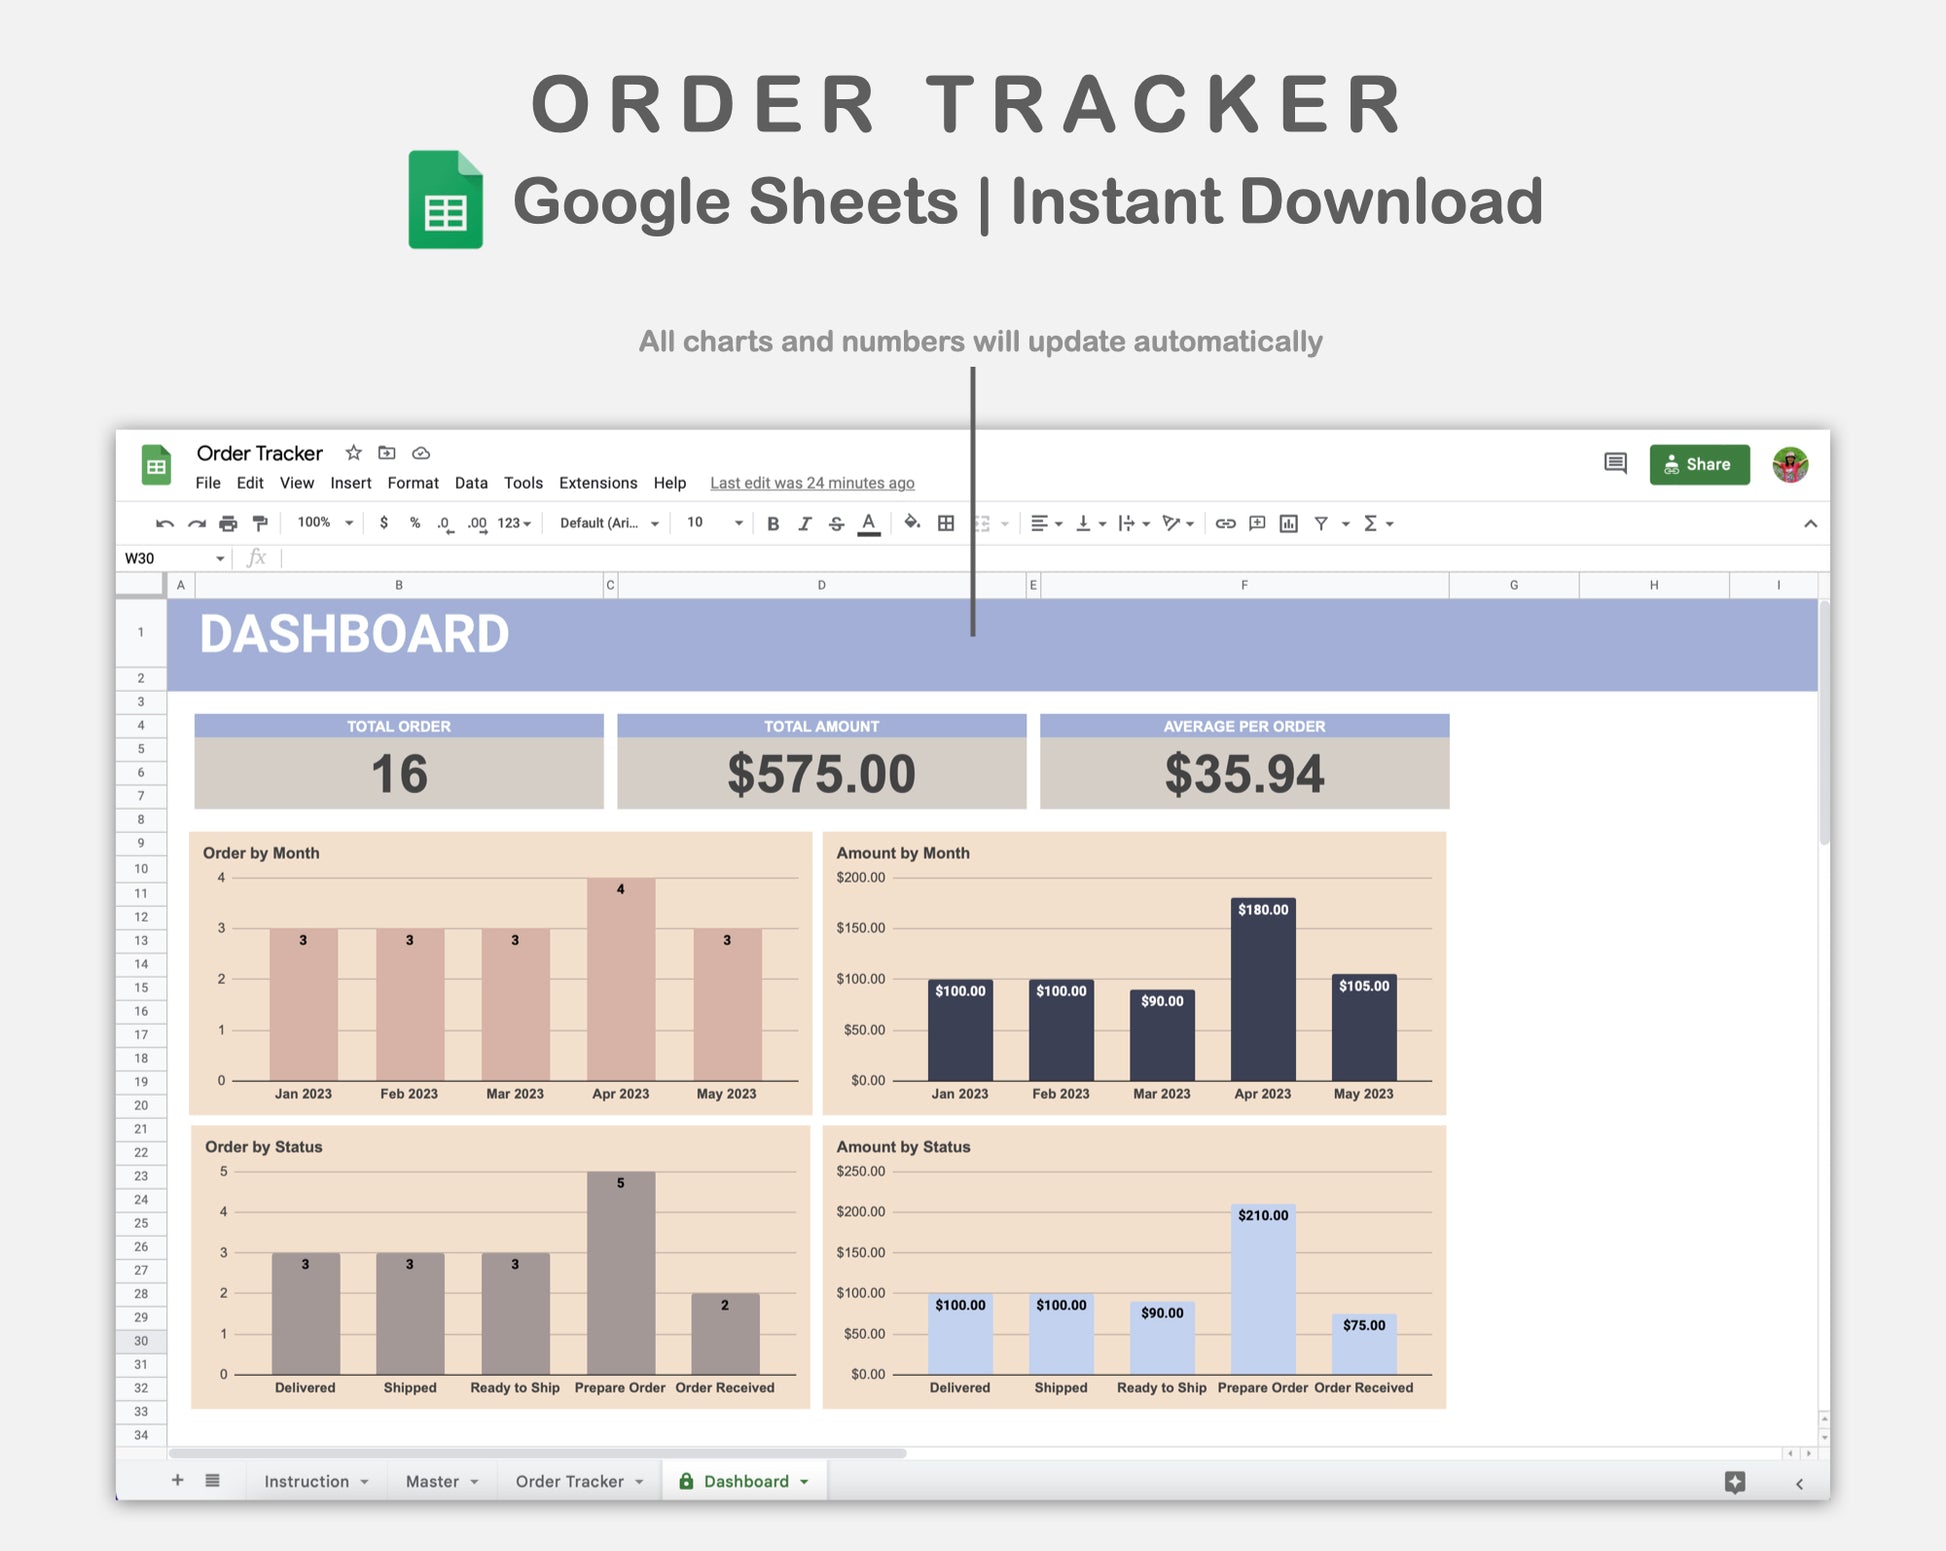
Task: Open comment history icon
Action: point(1615,463)
